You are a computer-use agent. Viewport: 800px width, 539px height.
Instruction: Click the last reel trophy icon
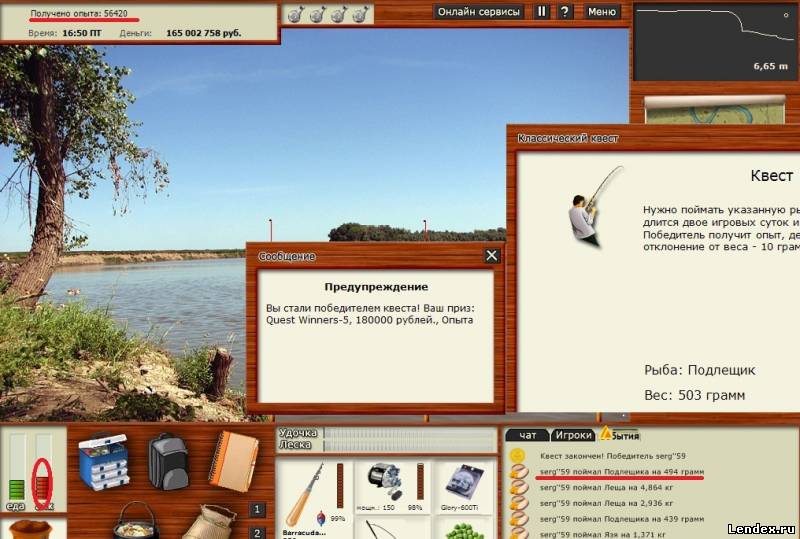pyautogui.click(x=360, y=14)
